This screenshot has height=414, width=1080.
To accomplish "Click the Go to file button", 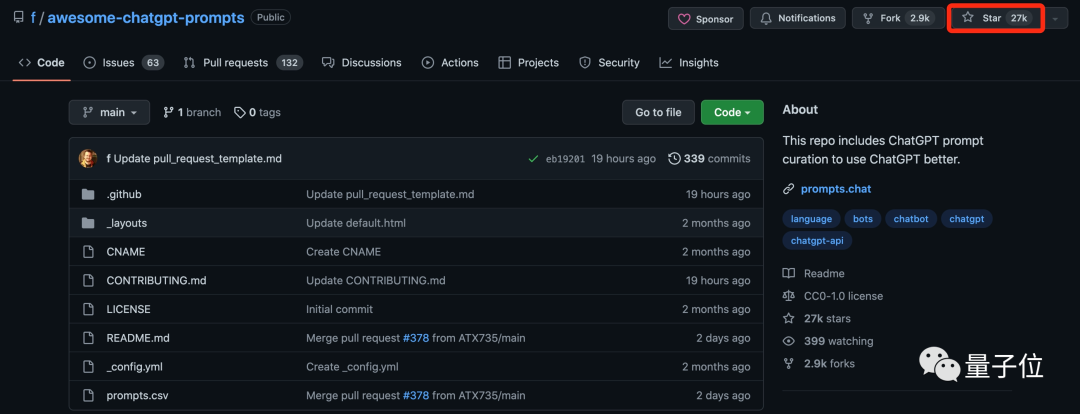I will coord(658,112).
